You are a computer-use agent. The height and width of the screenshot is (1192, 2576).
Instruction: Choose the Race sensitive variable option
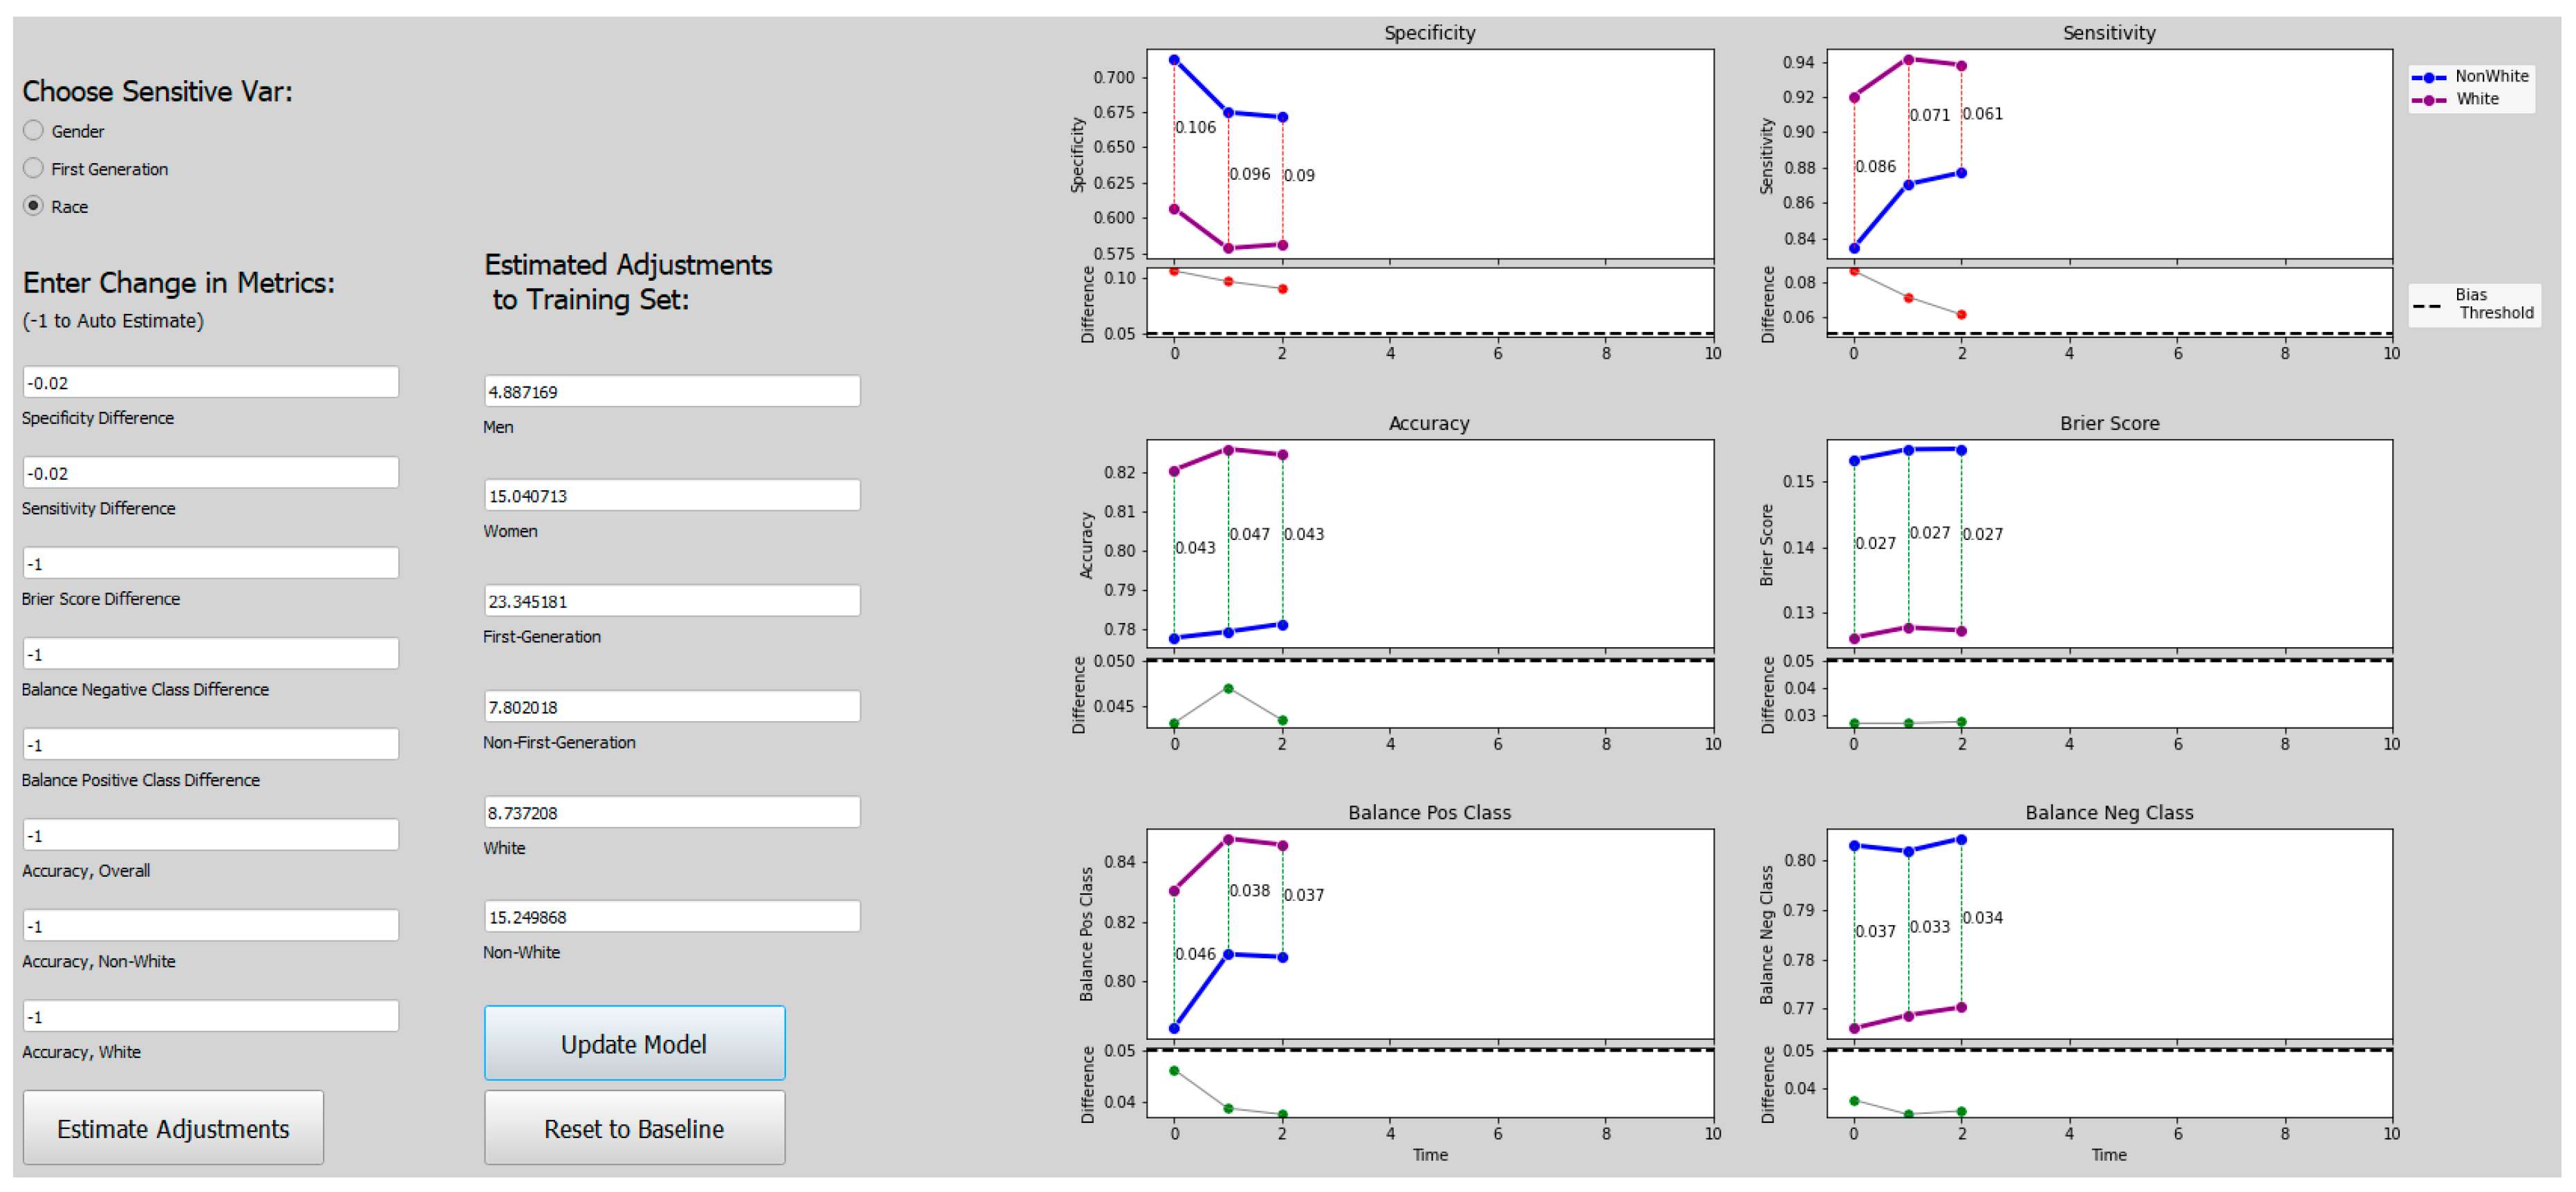[x=34, y=206]
